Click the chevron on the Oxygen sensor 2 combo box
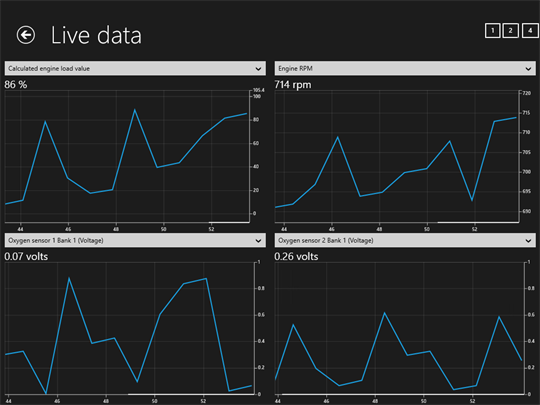This screenshot has width=540, height=405. tap(528, 241)
